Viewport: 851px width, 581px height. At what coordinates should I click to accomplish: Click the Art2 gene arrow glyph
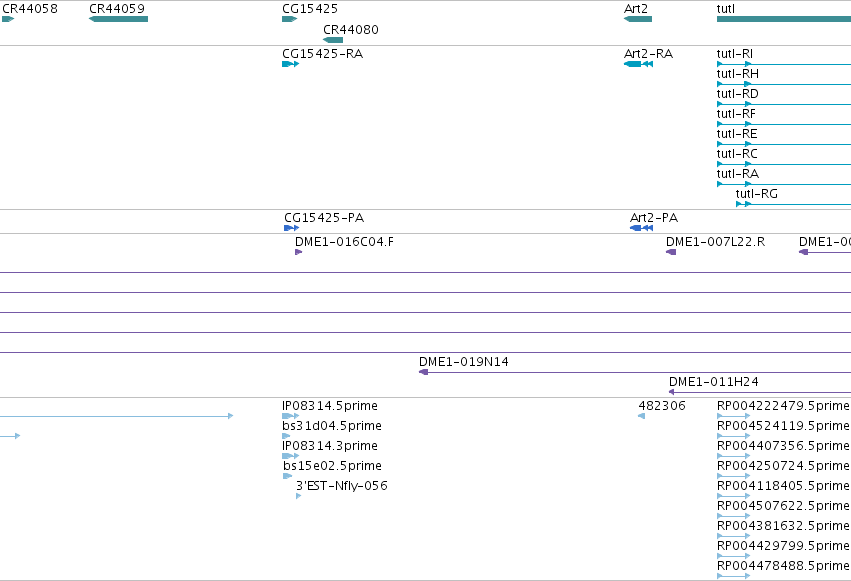[638, 19]
